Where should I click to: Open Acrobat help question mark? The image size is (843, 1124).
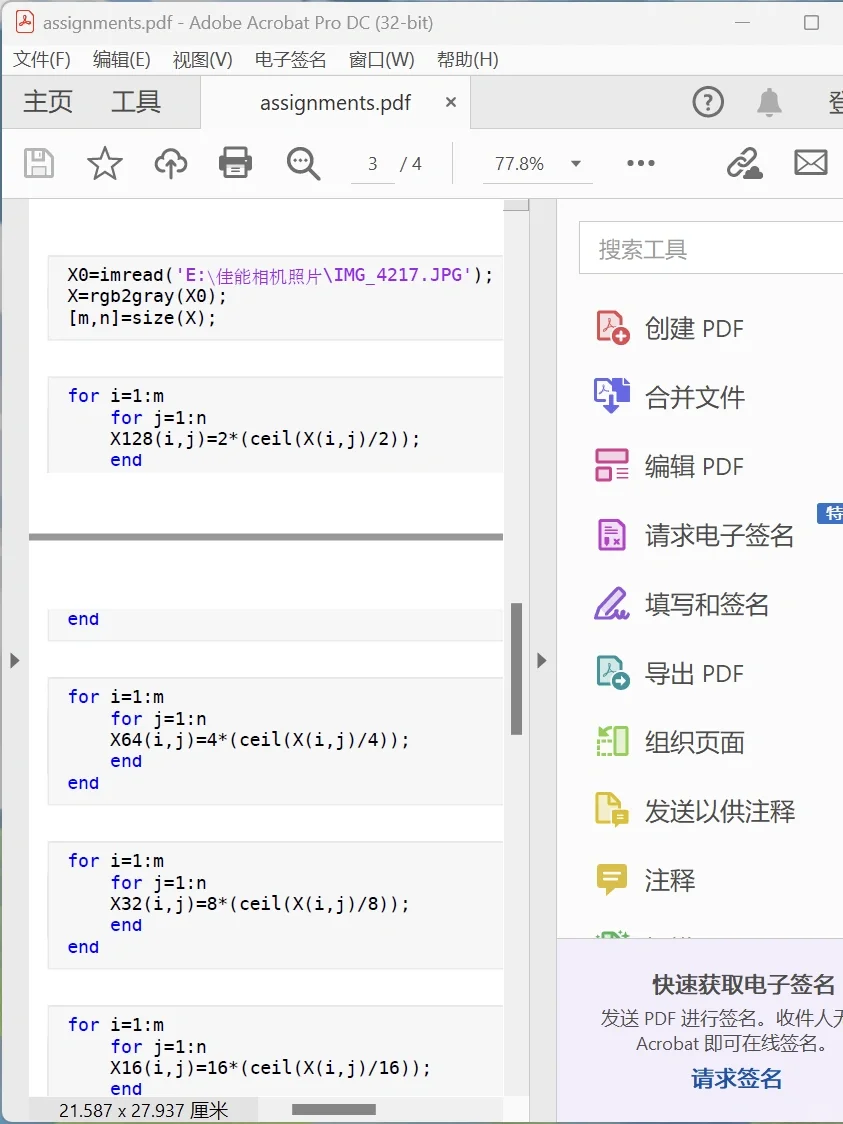tap(708, 102)
